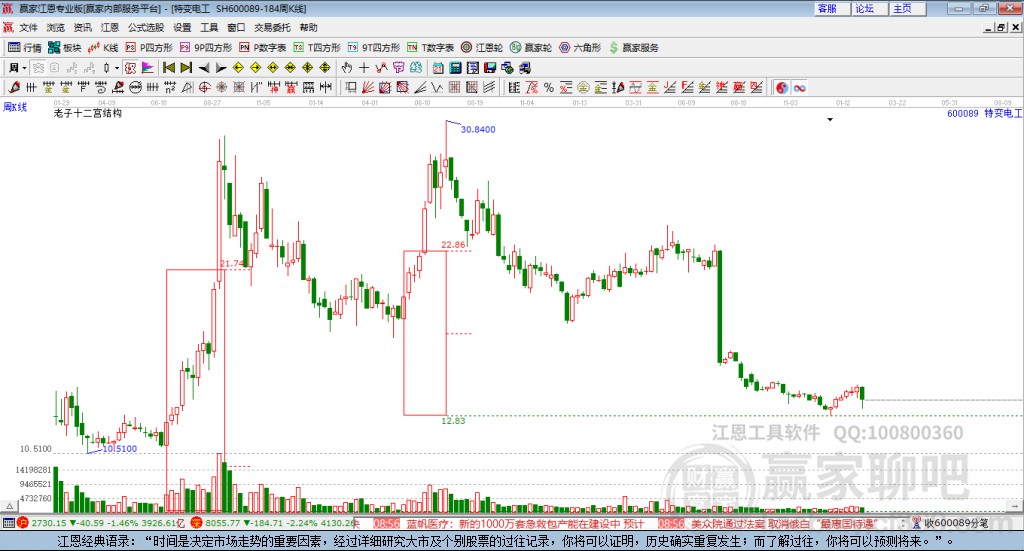The width and height of the screenshot is (1024, 551).
Task: Click the floppy-disk save chart icon
Action: (x=490, y=68)
